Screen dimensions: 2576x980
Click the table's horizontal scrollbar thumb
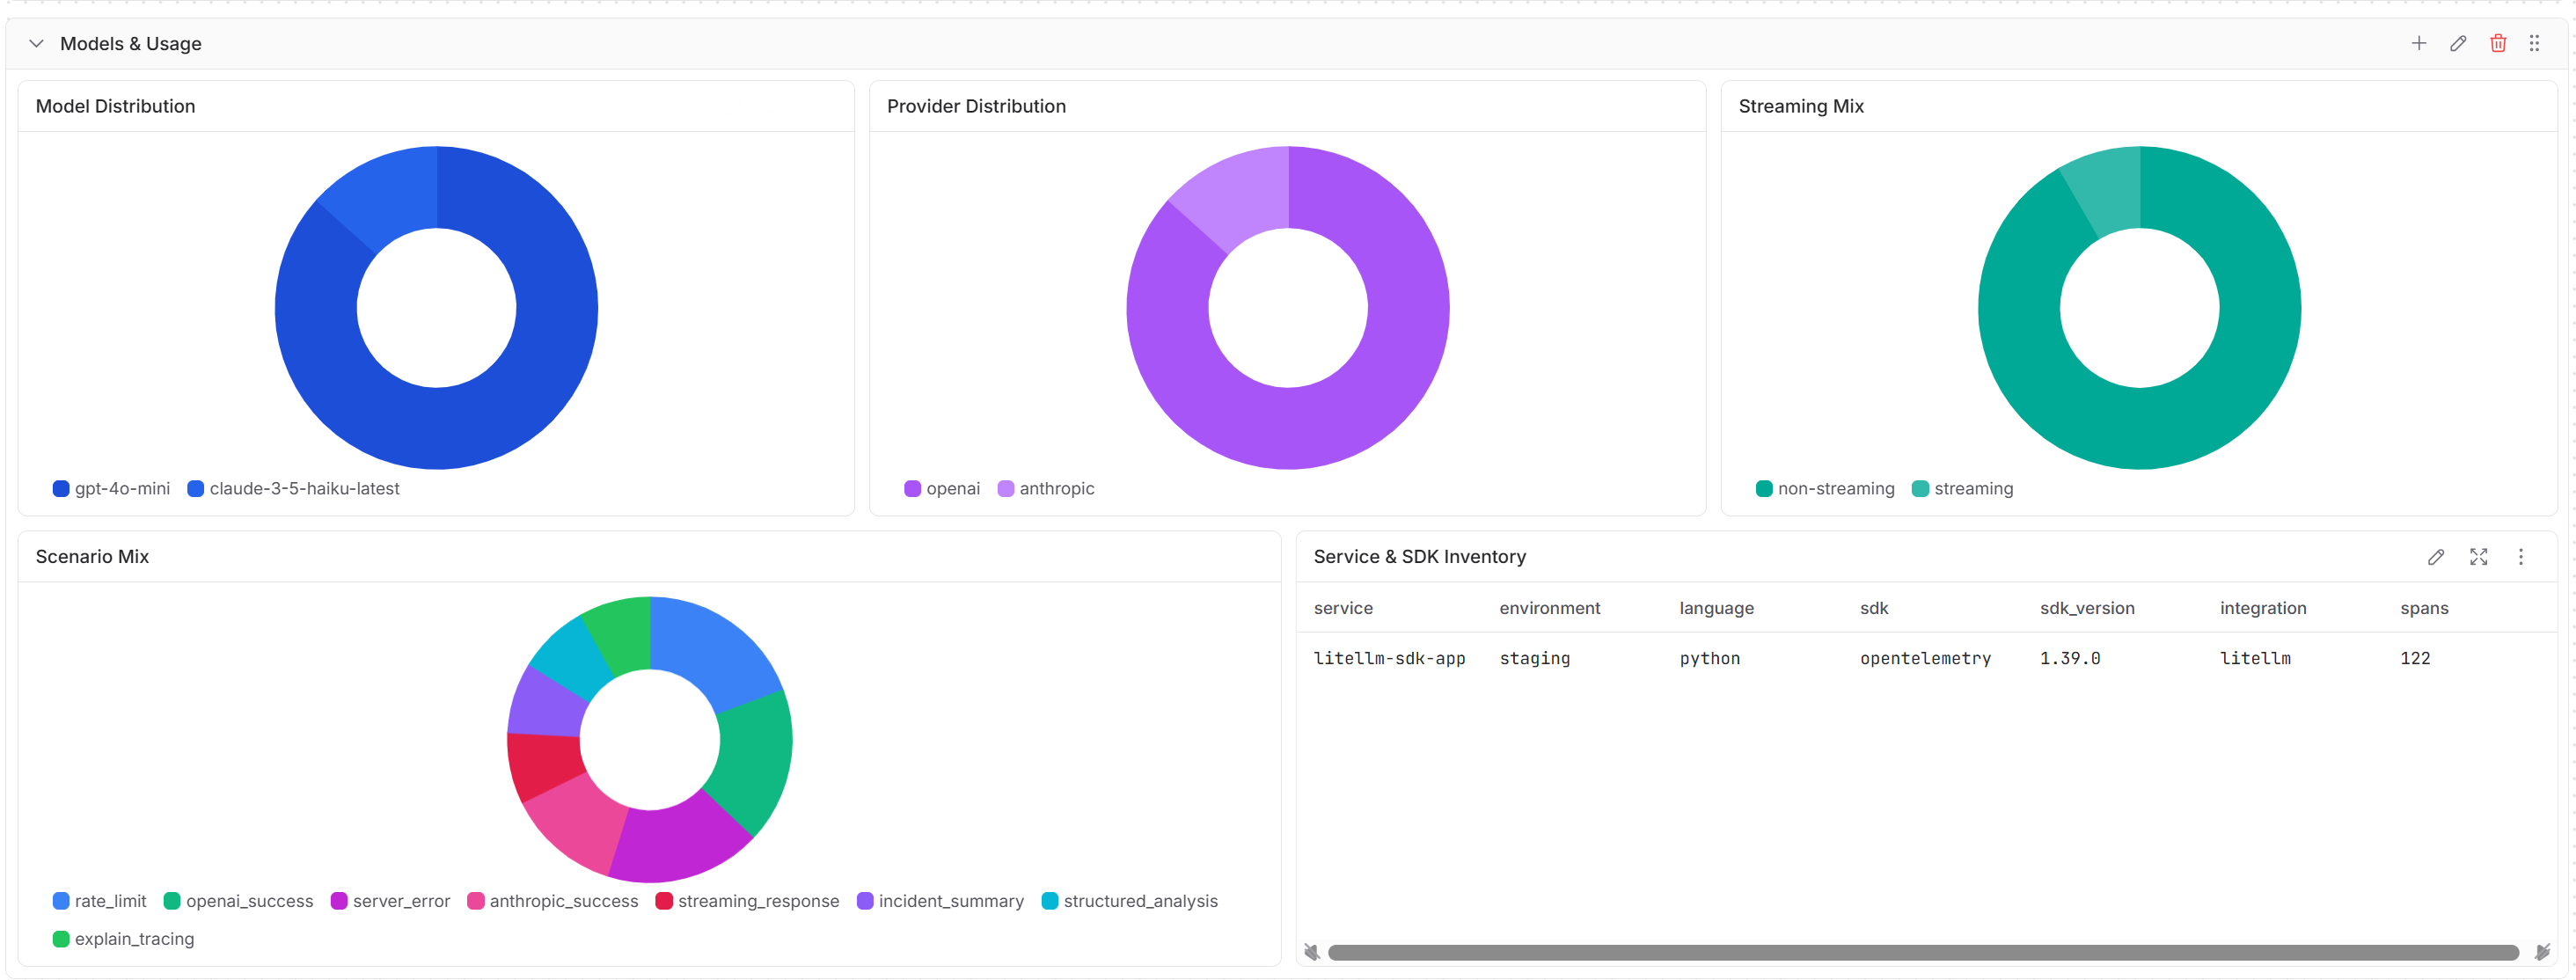click(x=1922, y=952)
